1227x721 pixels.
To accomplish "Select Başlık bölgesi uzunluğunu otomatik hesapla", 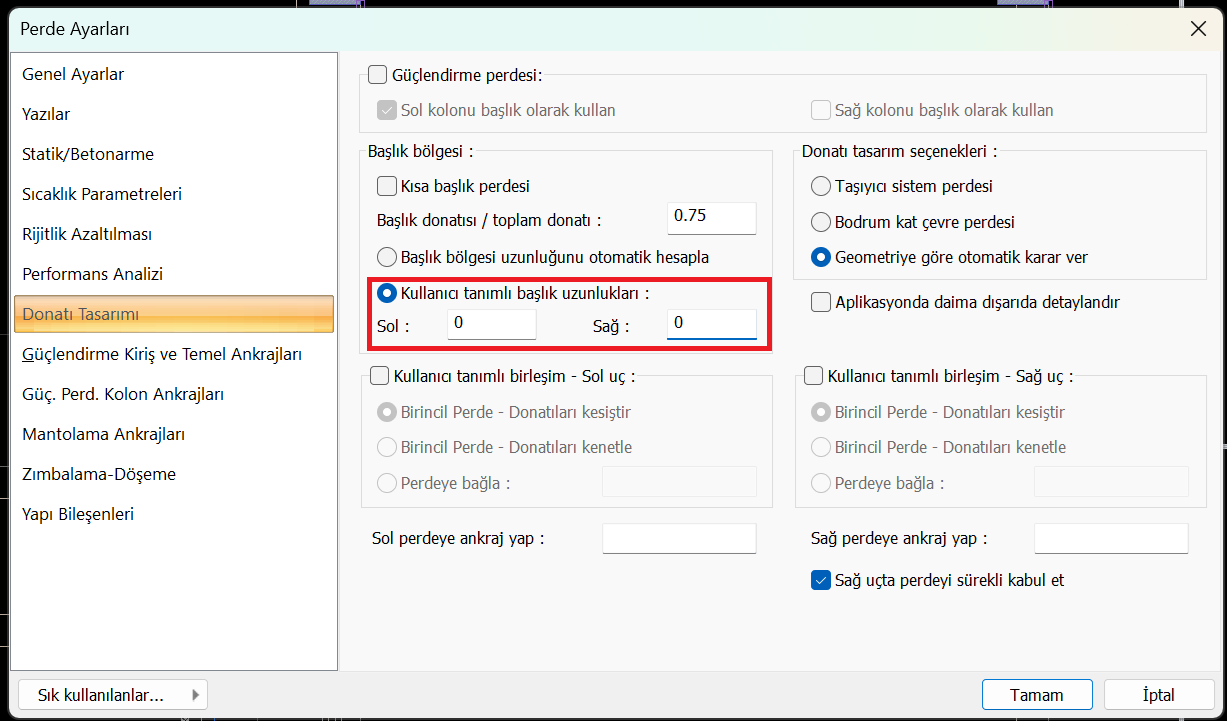I will pyautogui.click(x=386, y=257).
